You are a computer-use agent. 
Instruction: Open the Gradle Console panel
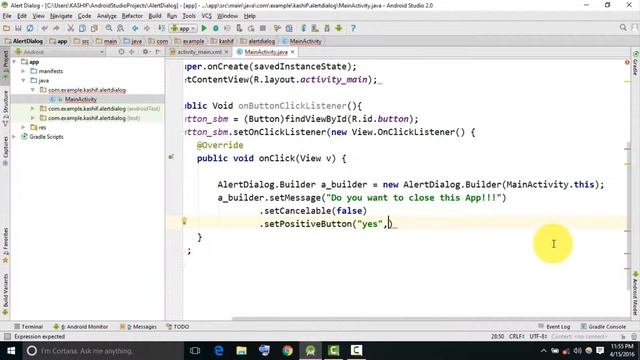pyautogui.click(x=603, y=327)
